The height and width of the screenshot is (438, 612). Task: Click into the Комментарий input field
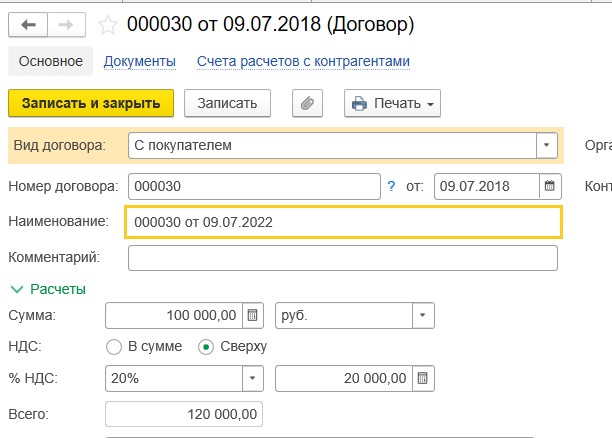click(x=343, y=258)
